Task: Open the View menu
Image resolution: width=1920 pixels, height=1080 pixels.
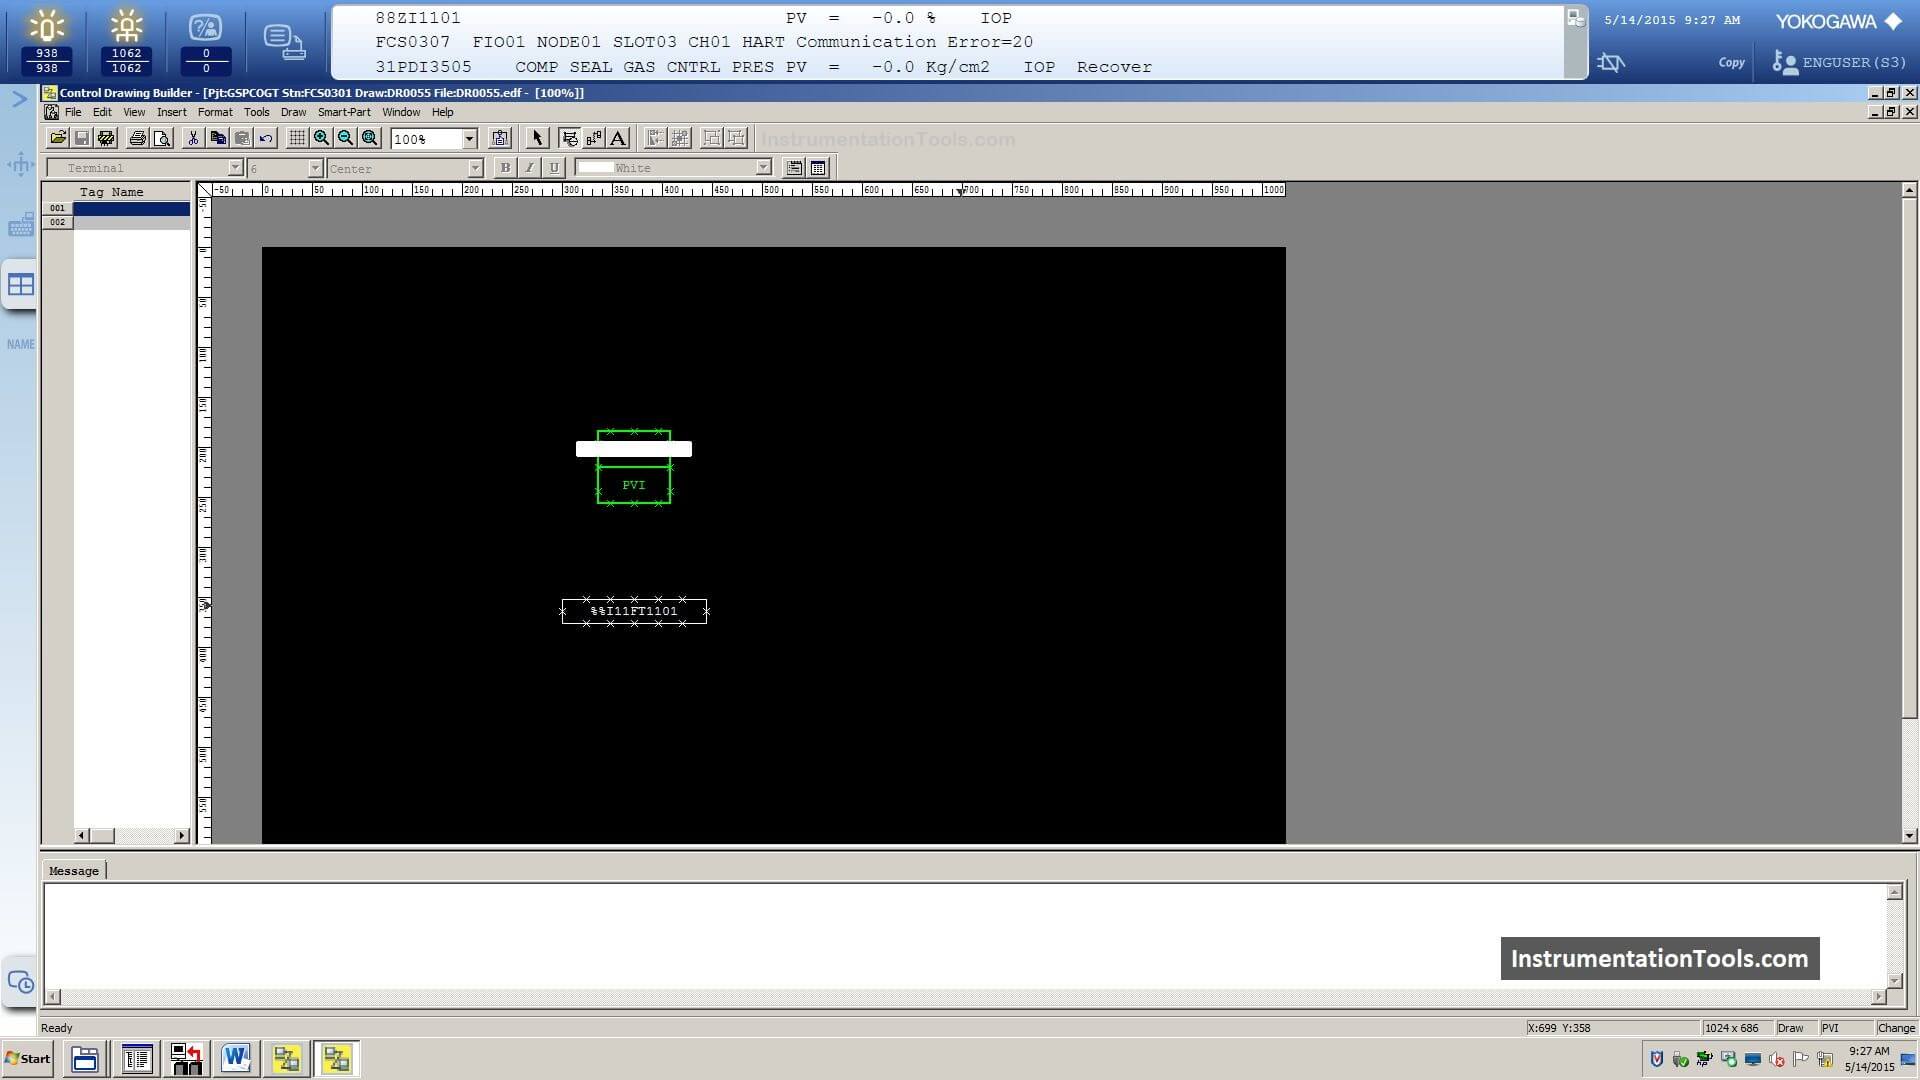Action: 134,112
